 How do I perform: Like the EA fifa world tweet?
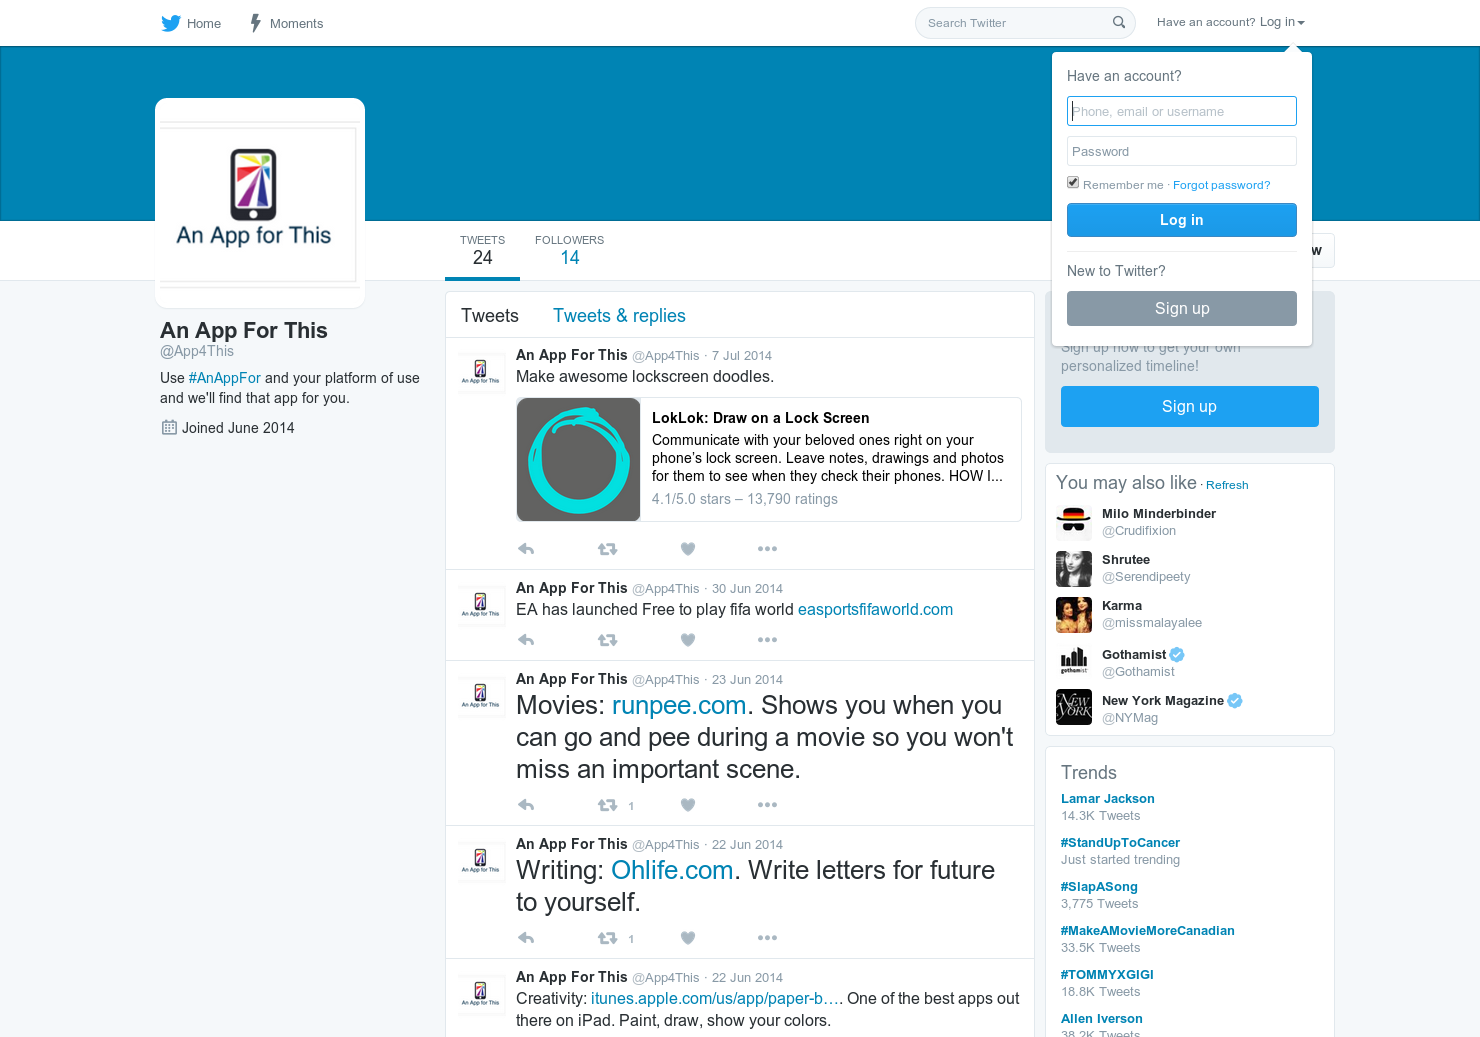tap(688, 640)
